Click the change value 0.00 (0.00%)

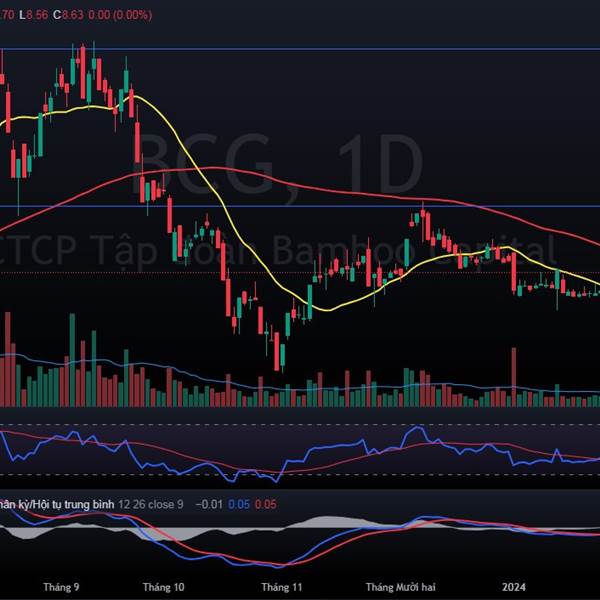pos(120,15)
